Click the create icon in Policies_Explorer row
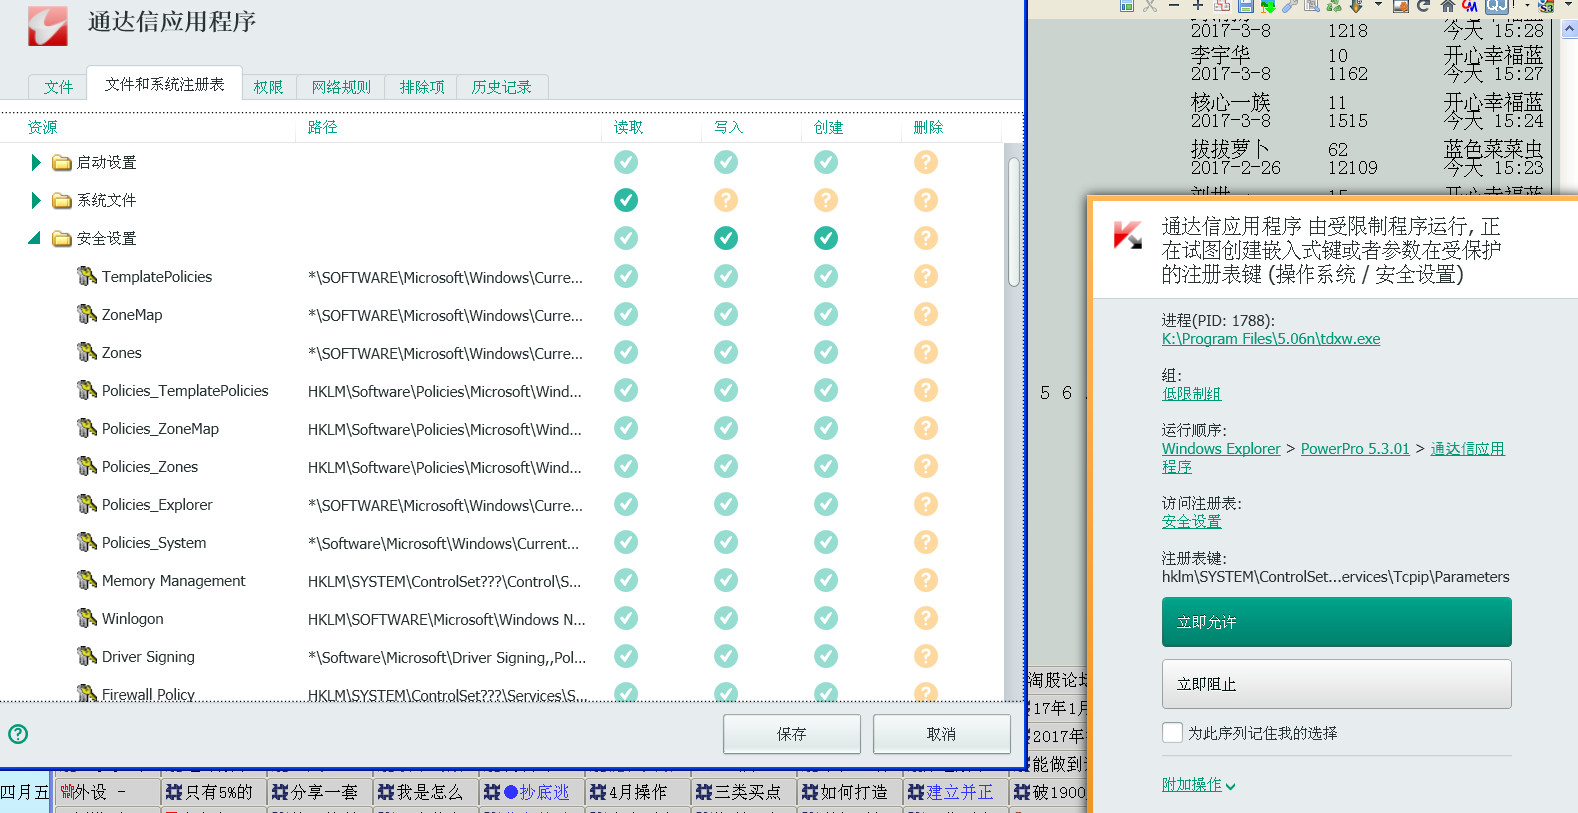1578x813 pixels. click(x=826, y=504)
